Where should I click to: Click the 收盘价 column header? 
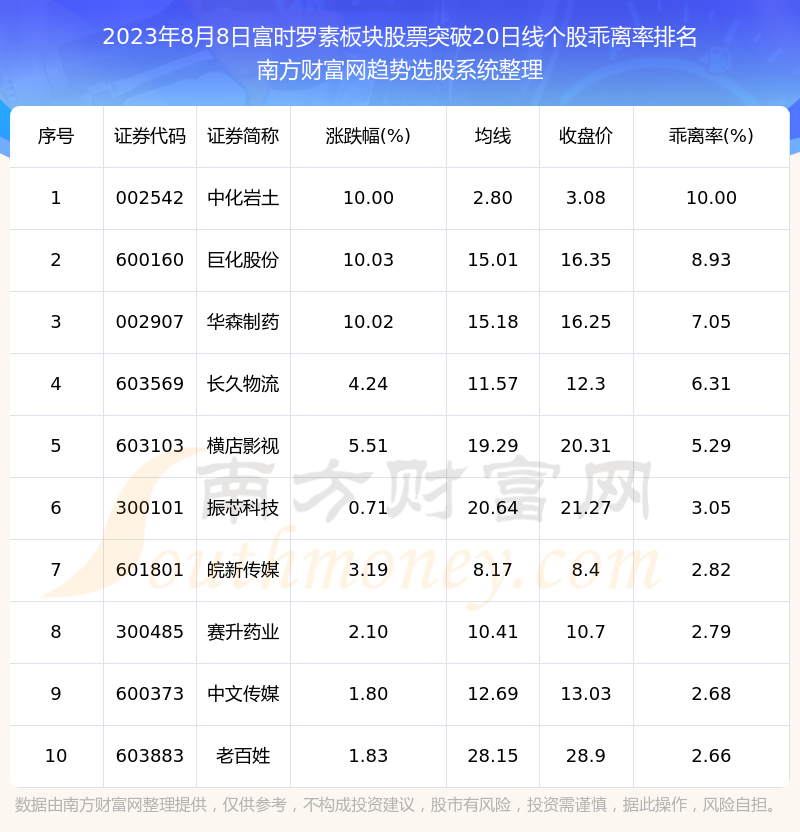point(586,136)
